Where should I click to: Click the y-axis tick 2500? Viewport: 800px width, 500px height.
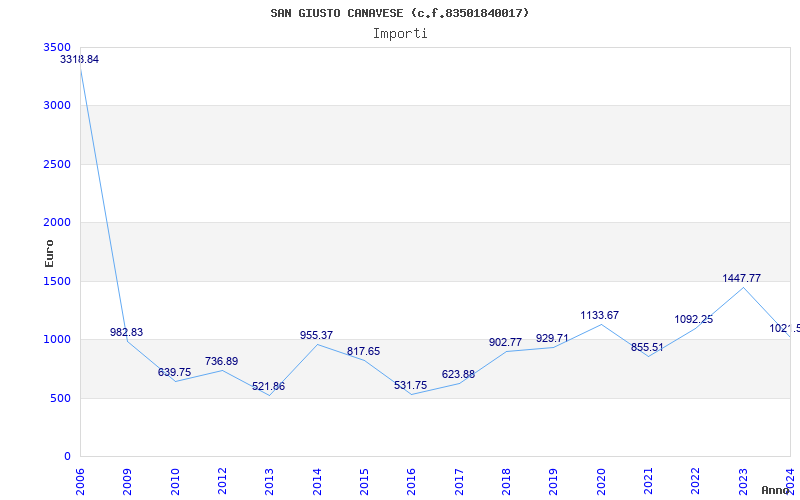(57, 164)
